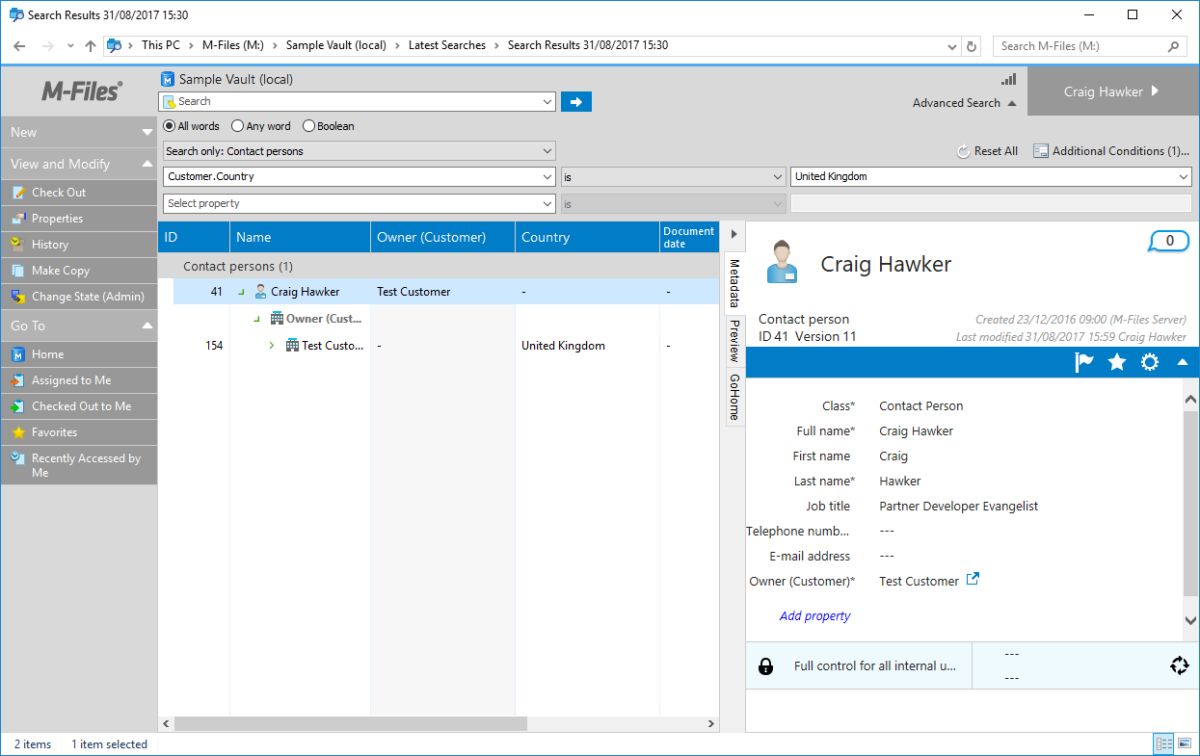
Task: Open Additional Conditions (1)
Action: [1111, 151]
